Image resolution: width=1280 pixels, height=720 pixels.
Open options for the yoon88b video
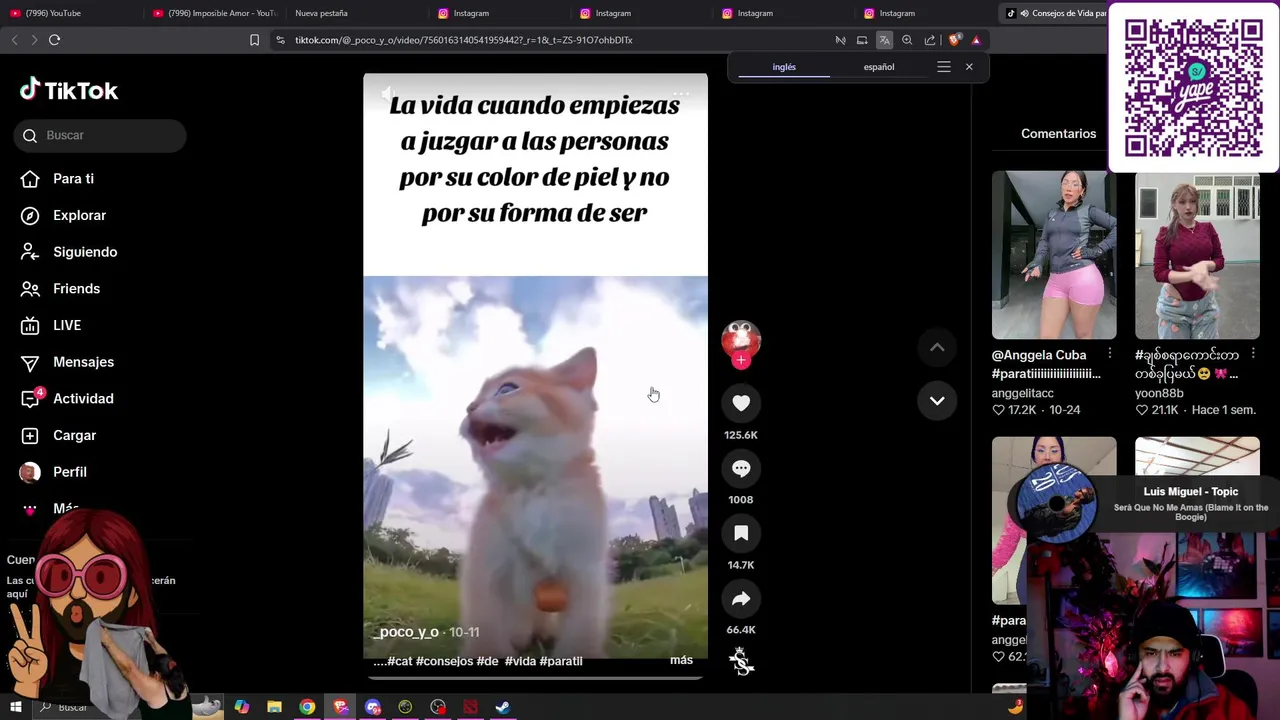click(x=1252, y=354)
